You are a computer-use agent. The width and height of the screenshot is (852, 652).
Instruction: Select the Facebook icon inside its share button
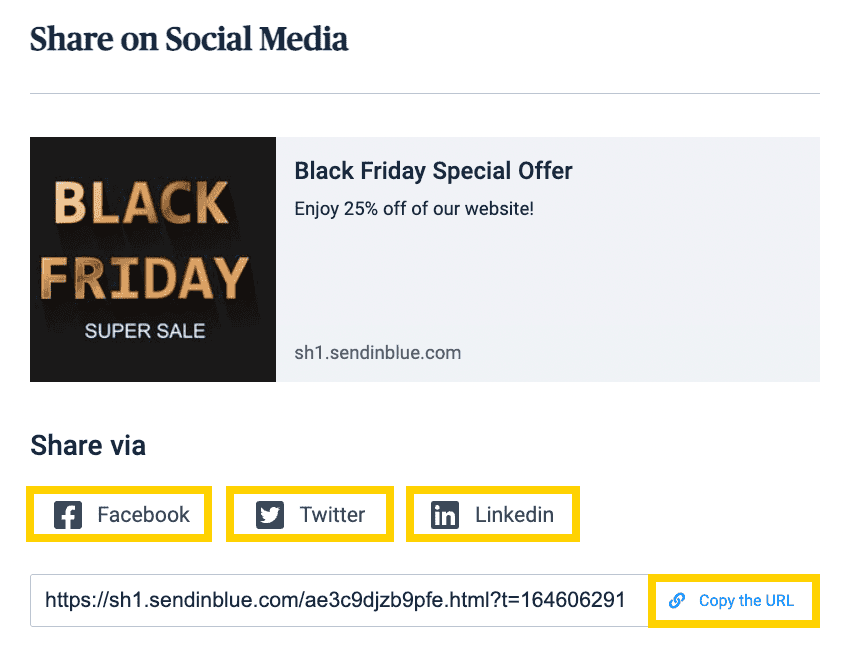point(67,514)
